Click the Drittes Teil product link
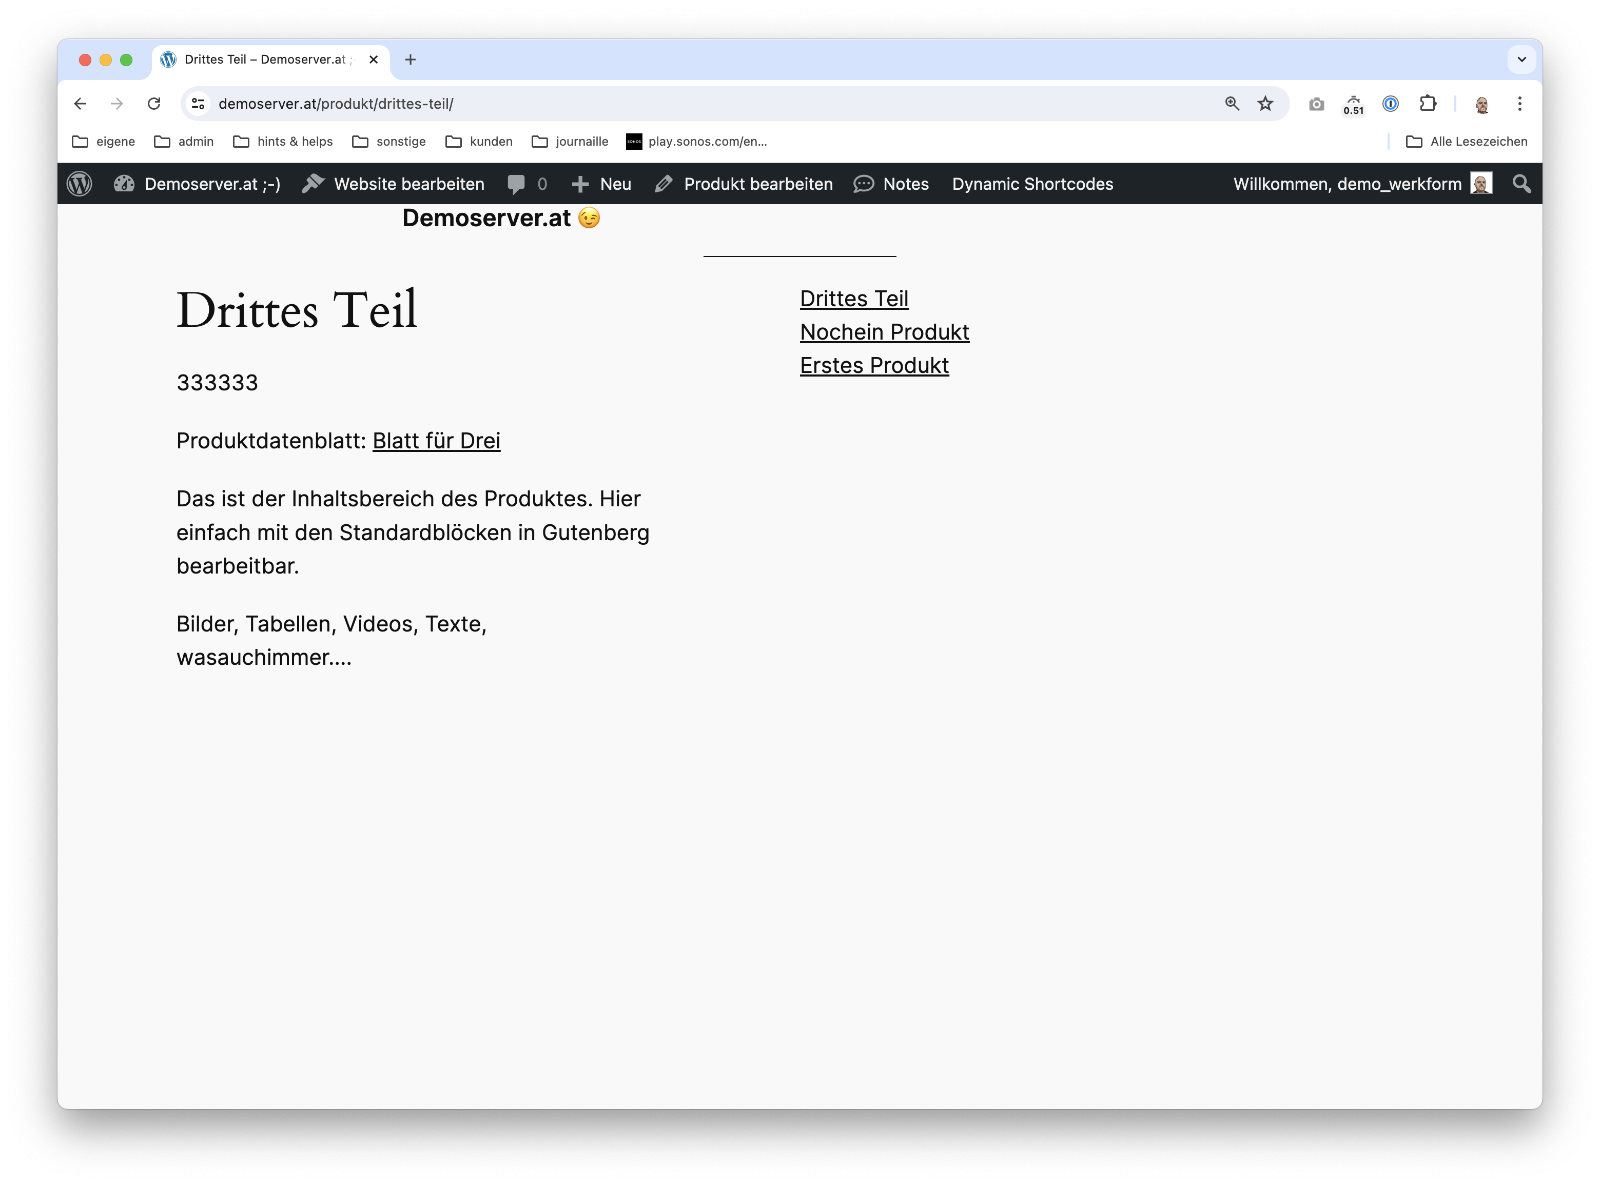 tap(854, 299)
